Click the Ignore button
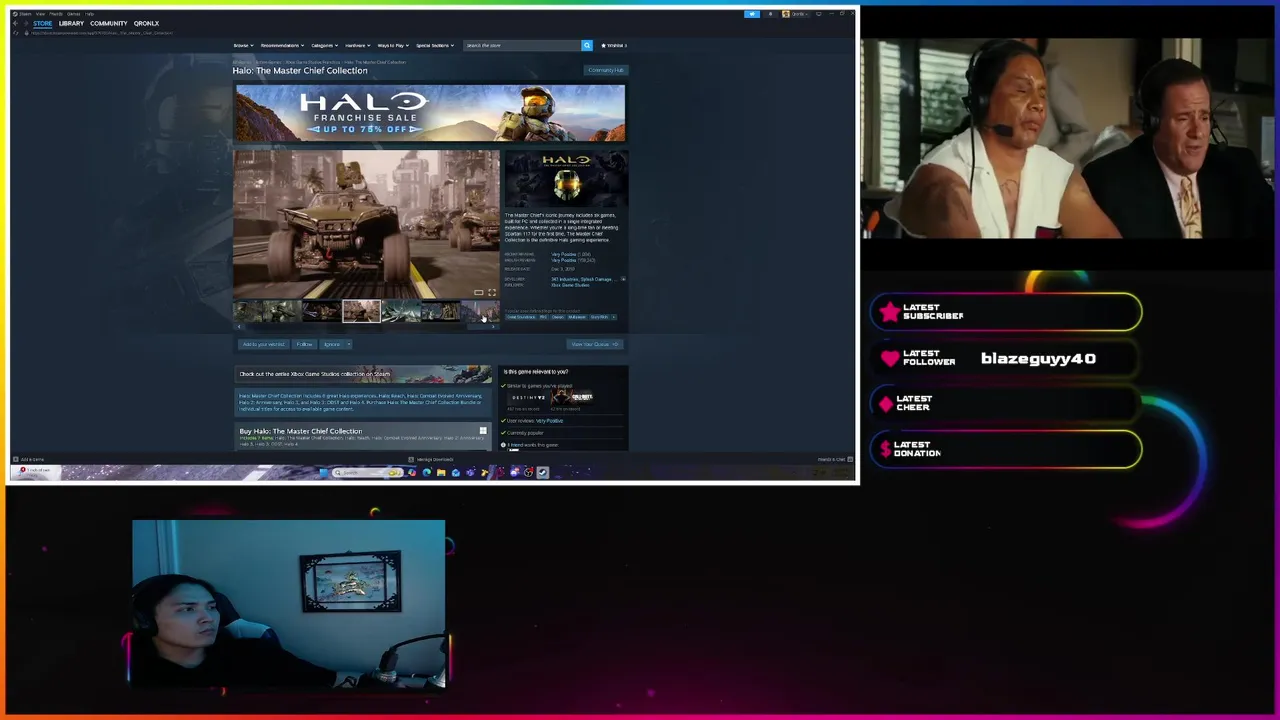 coord(332,344)
